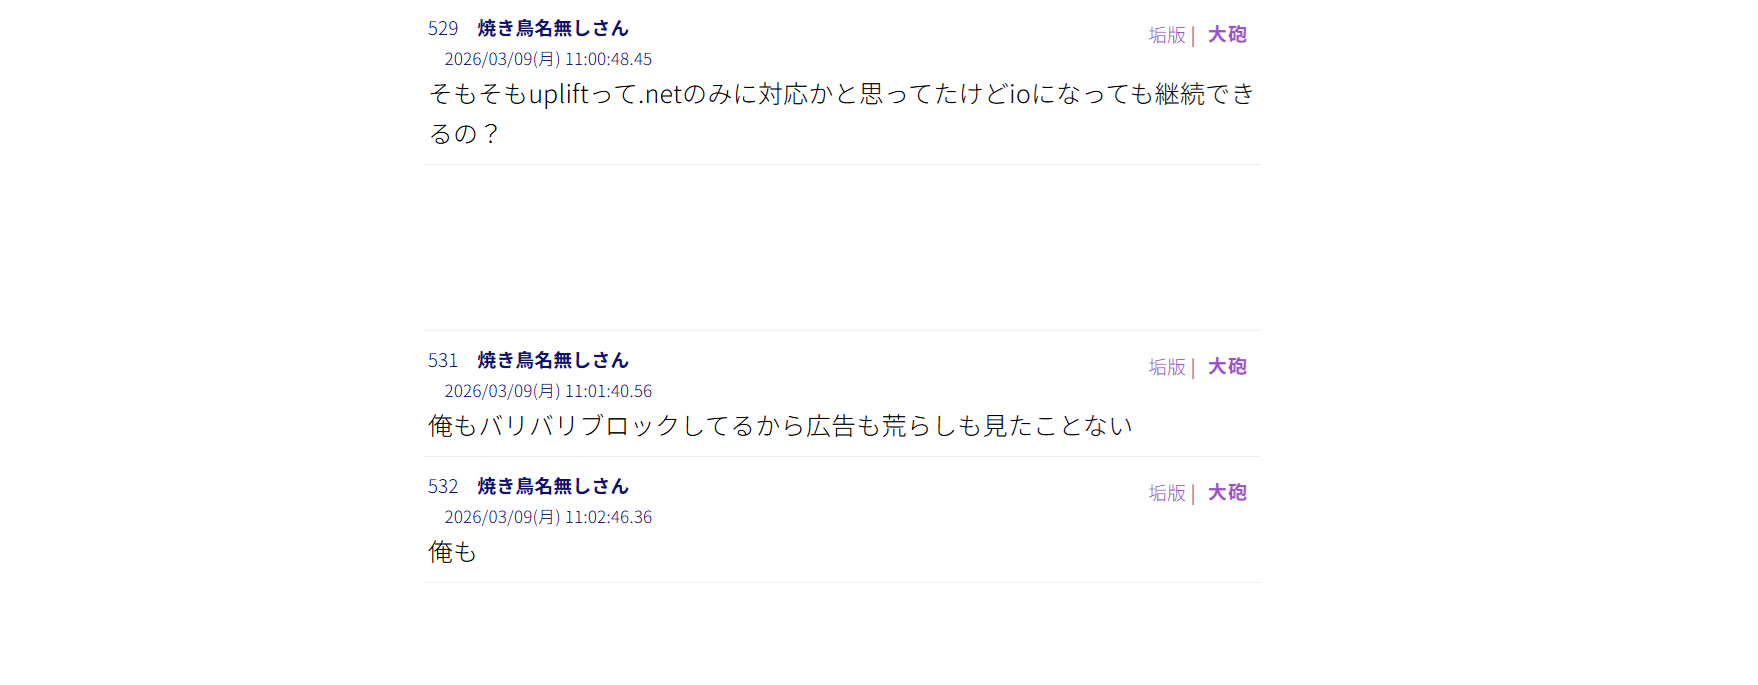Click second line るの？ of post 529

(464, 135)
